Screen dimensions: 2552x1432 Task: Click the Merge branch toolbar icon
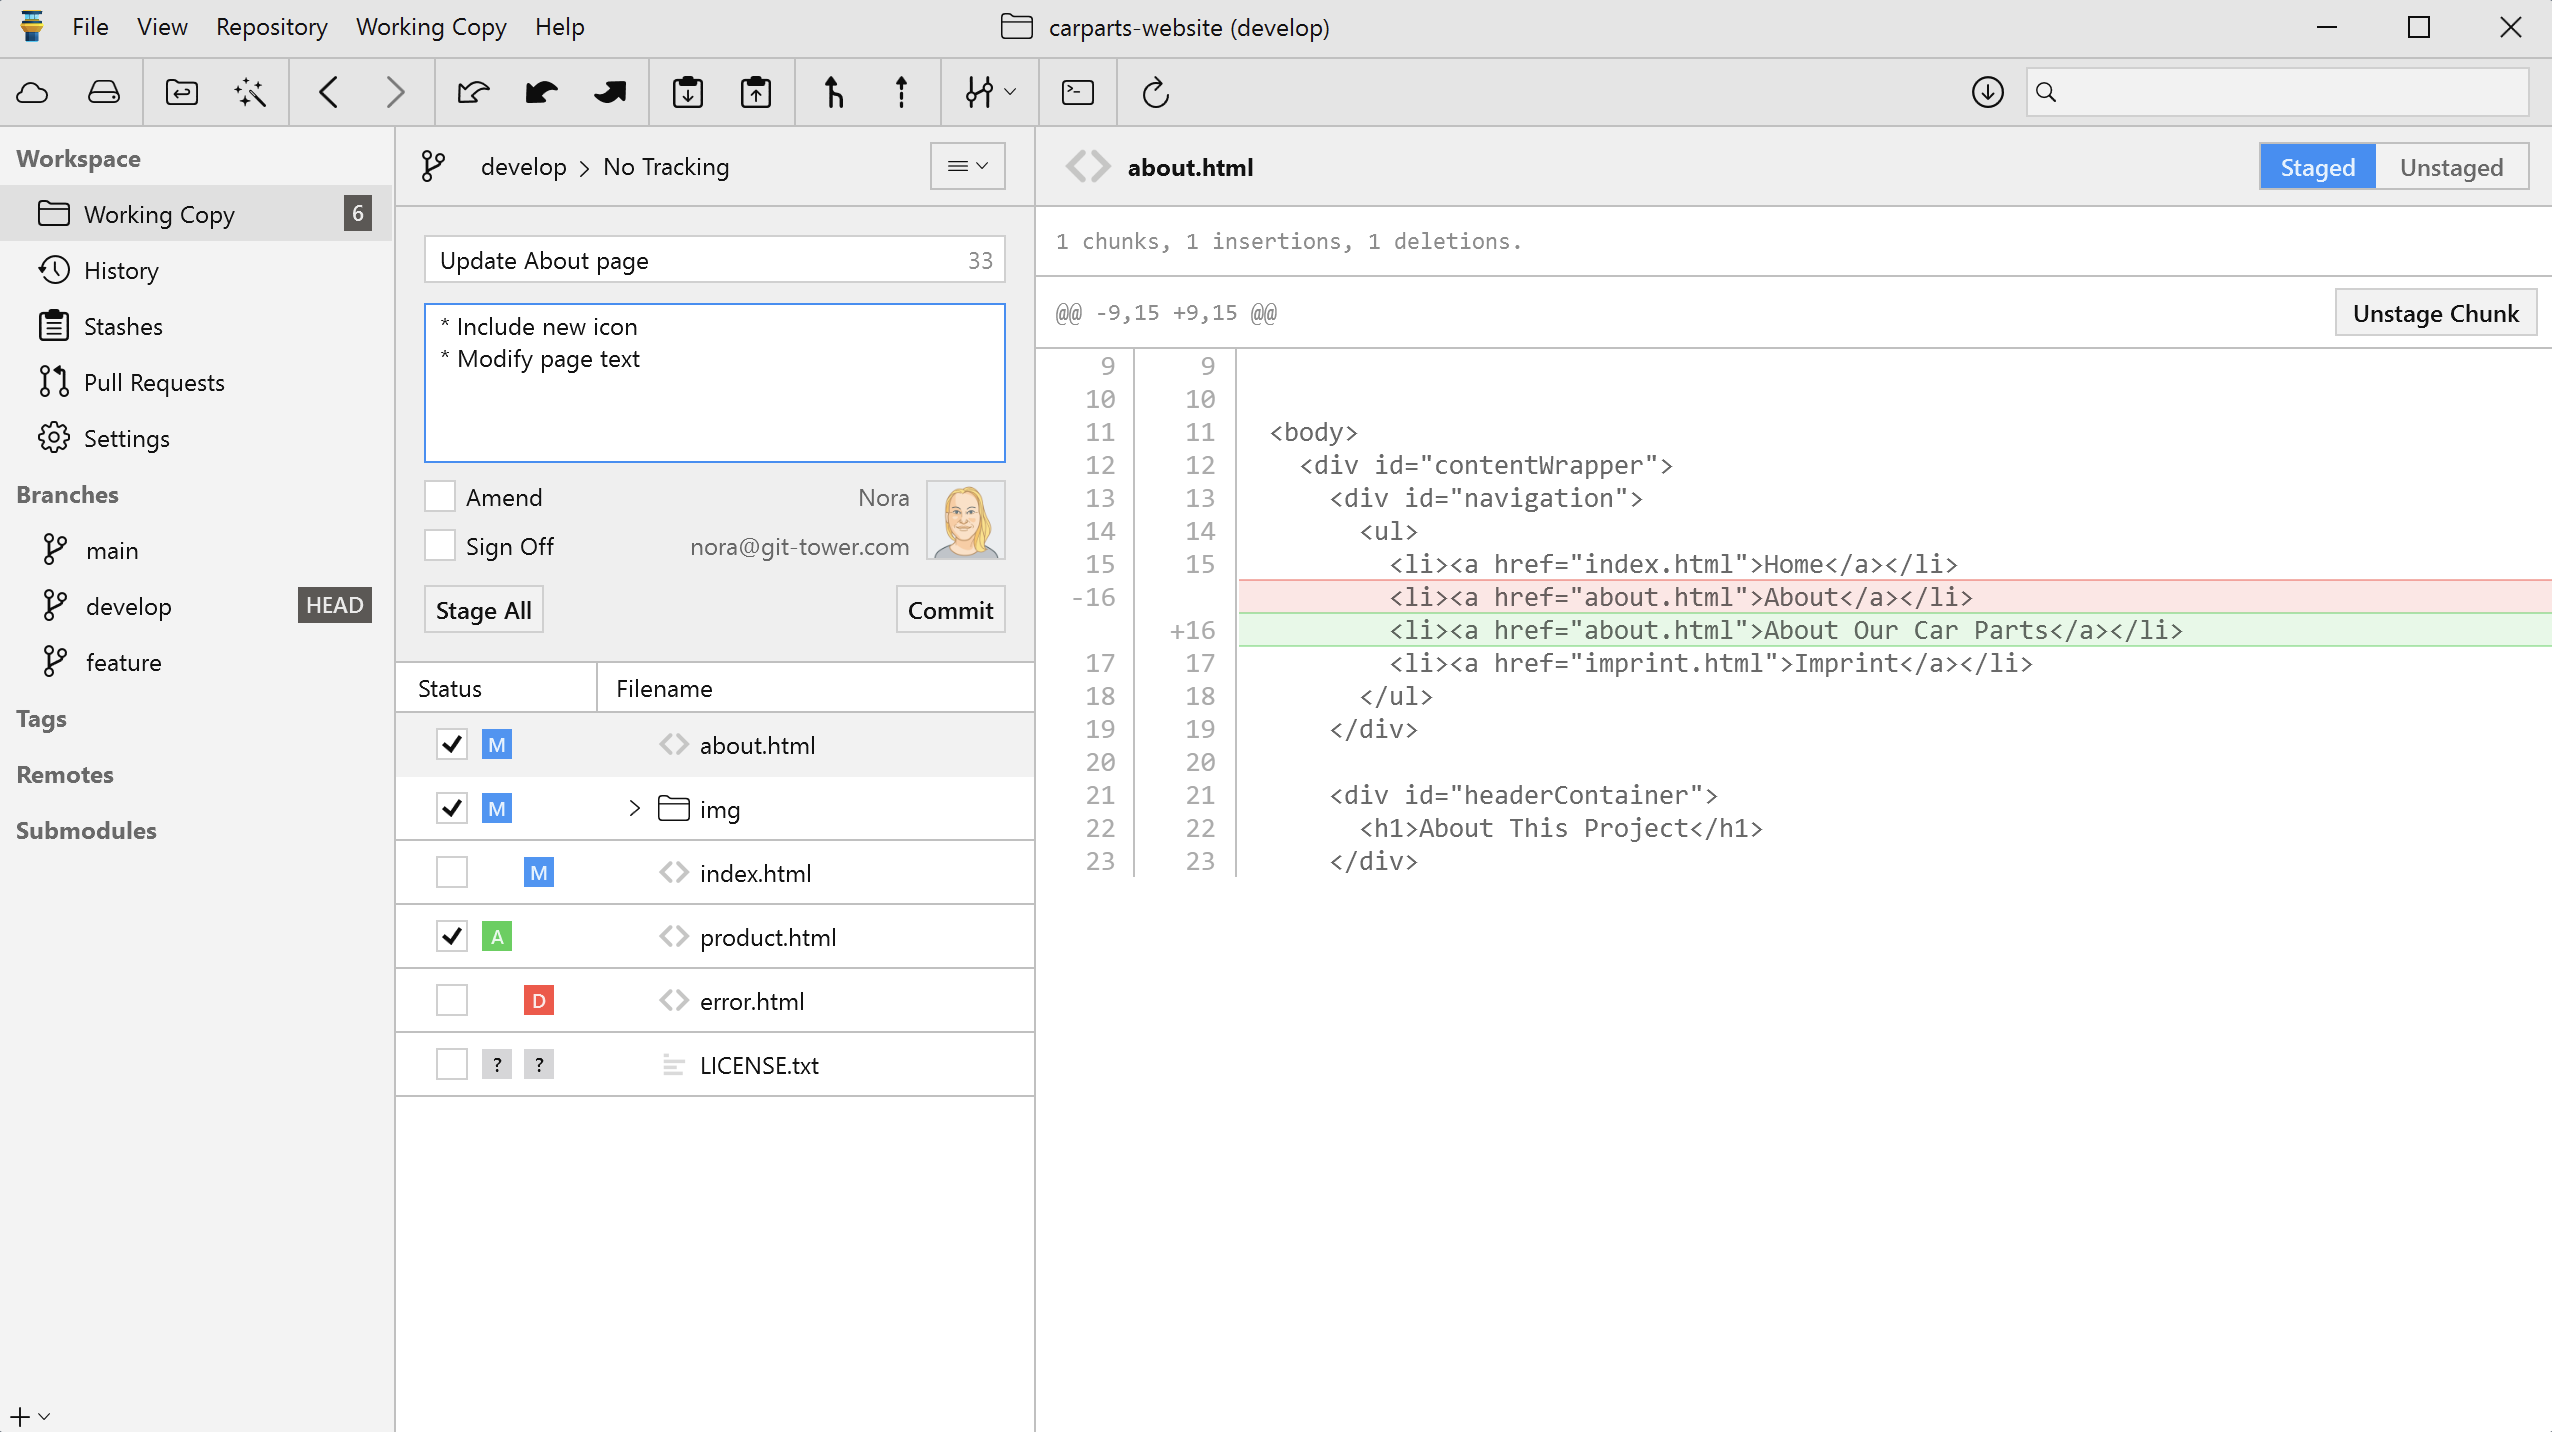(x=833, y=93)
